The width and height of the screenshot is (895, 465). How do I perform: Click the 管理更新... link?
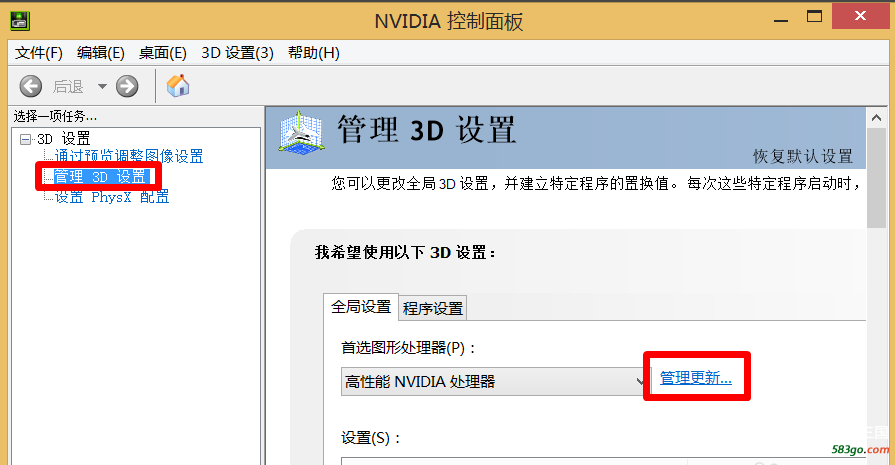tap(695, 378)
